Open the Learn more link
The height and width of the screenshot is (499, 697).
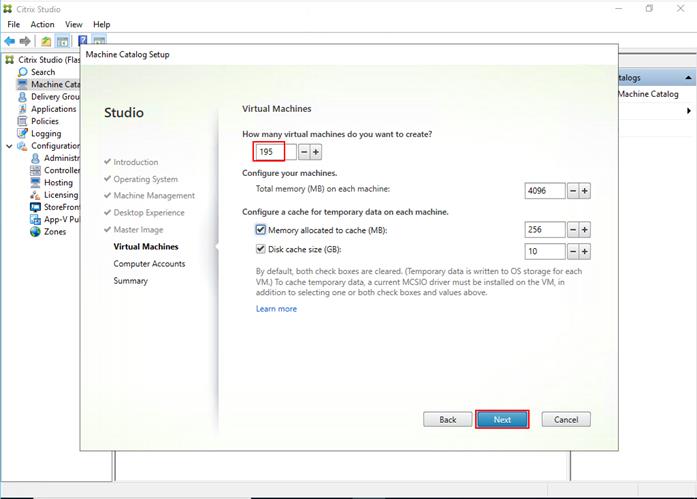coord(276,309)
